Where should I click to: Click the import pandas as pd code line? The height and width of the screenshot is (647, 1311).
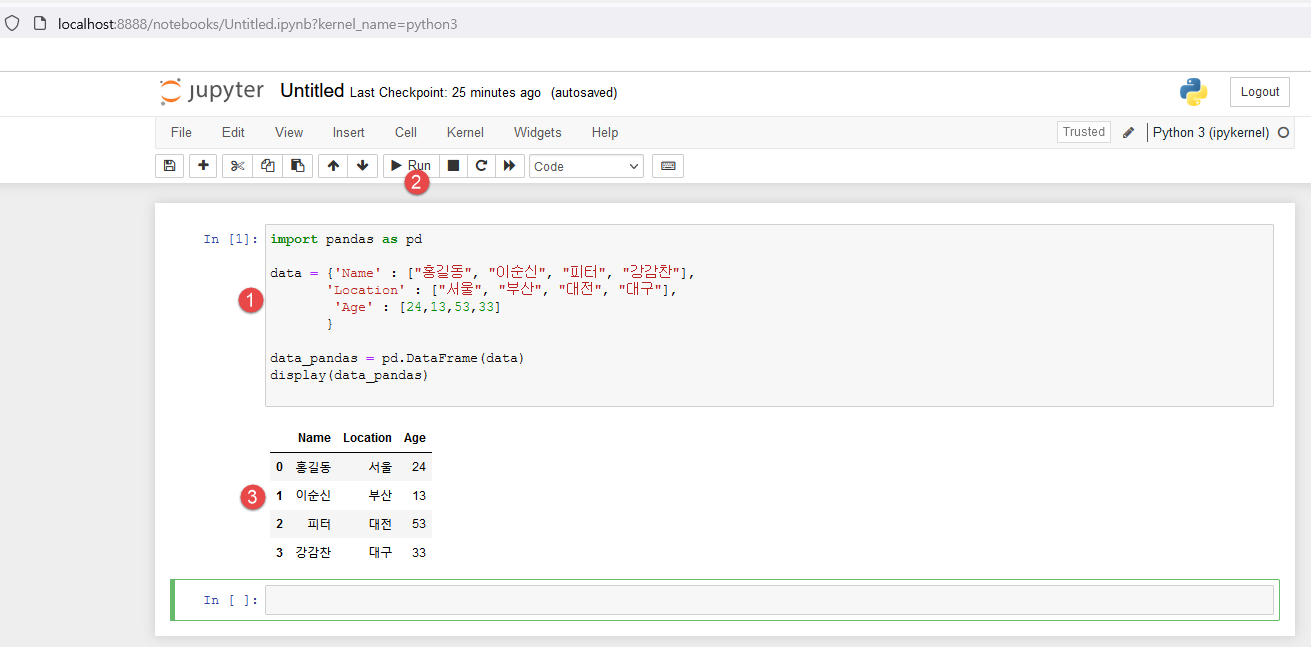[x=346, y=239]
